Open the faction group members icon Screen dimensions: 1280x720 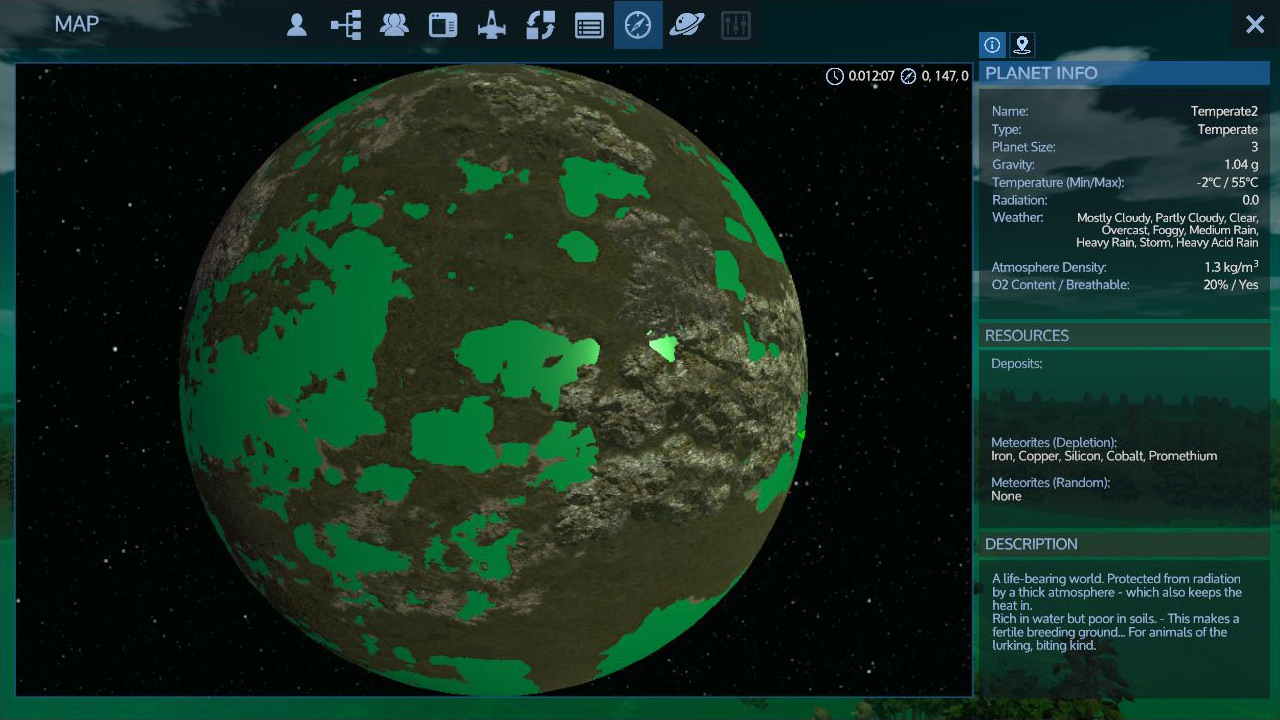tap(394, 25)
